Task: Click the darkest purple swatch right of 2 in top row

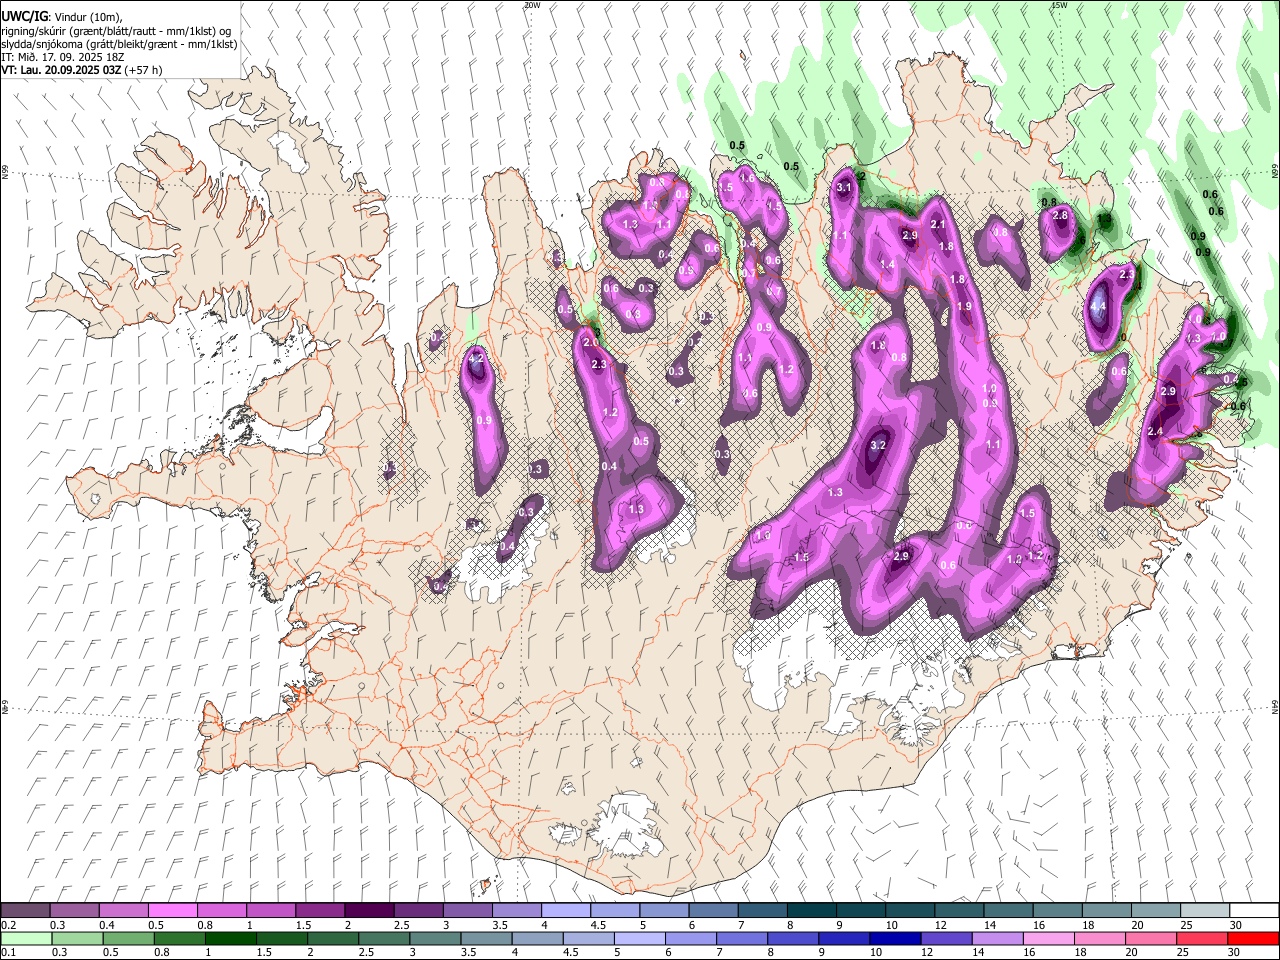Action: point(369,910)
